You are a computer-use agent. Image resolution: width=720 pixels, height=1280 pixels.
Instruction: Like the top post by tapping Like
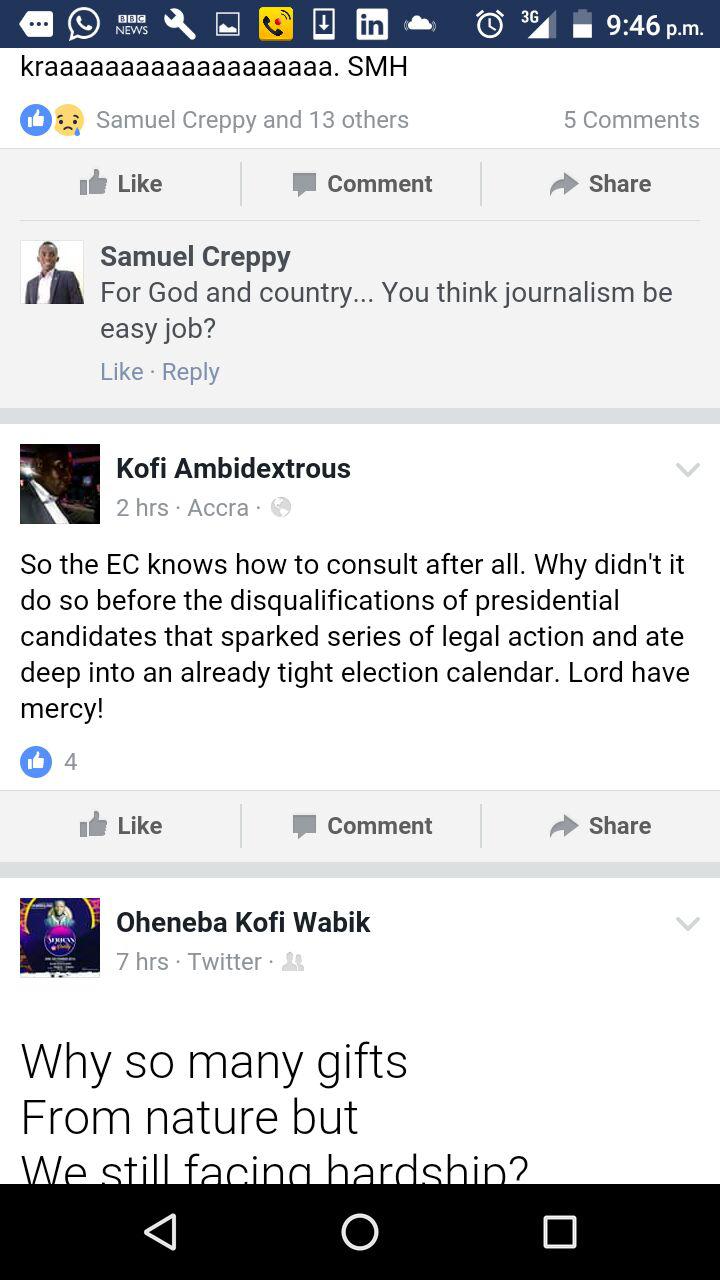tap(121, 183)
